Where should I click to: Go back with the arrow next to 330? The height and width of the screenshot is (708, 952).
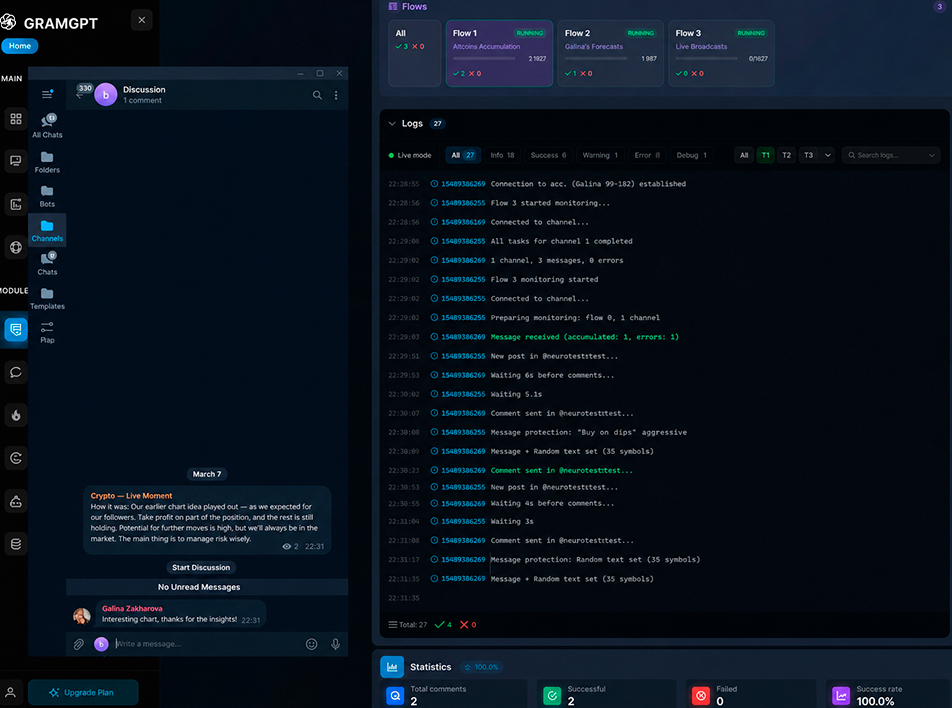(80, 95)
